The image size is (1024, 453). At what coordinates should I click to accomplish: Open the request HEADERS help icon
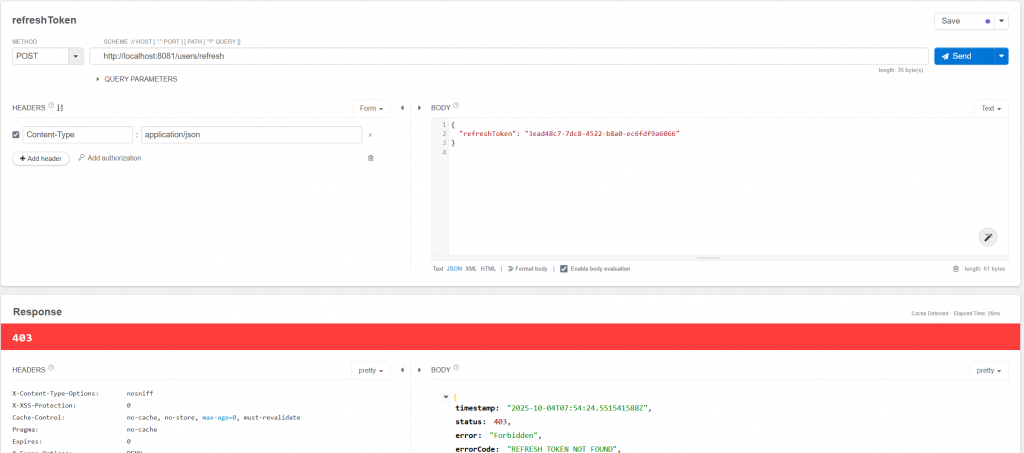[x=51, y=106]
